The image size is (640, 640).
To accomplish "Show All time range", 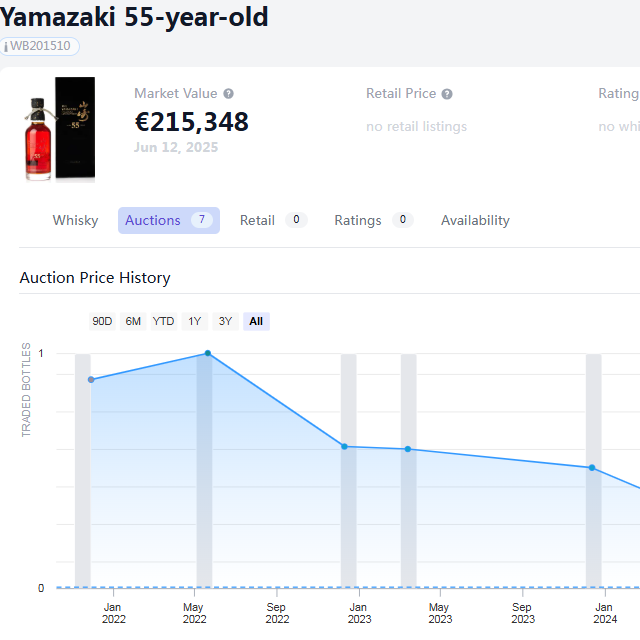I will point(256,321).
